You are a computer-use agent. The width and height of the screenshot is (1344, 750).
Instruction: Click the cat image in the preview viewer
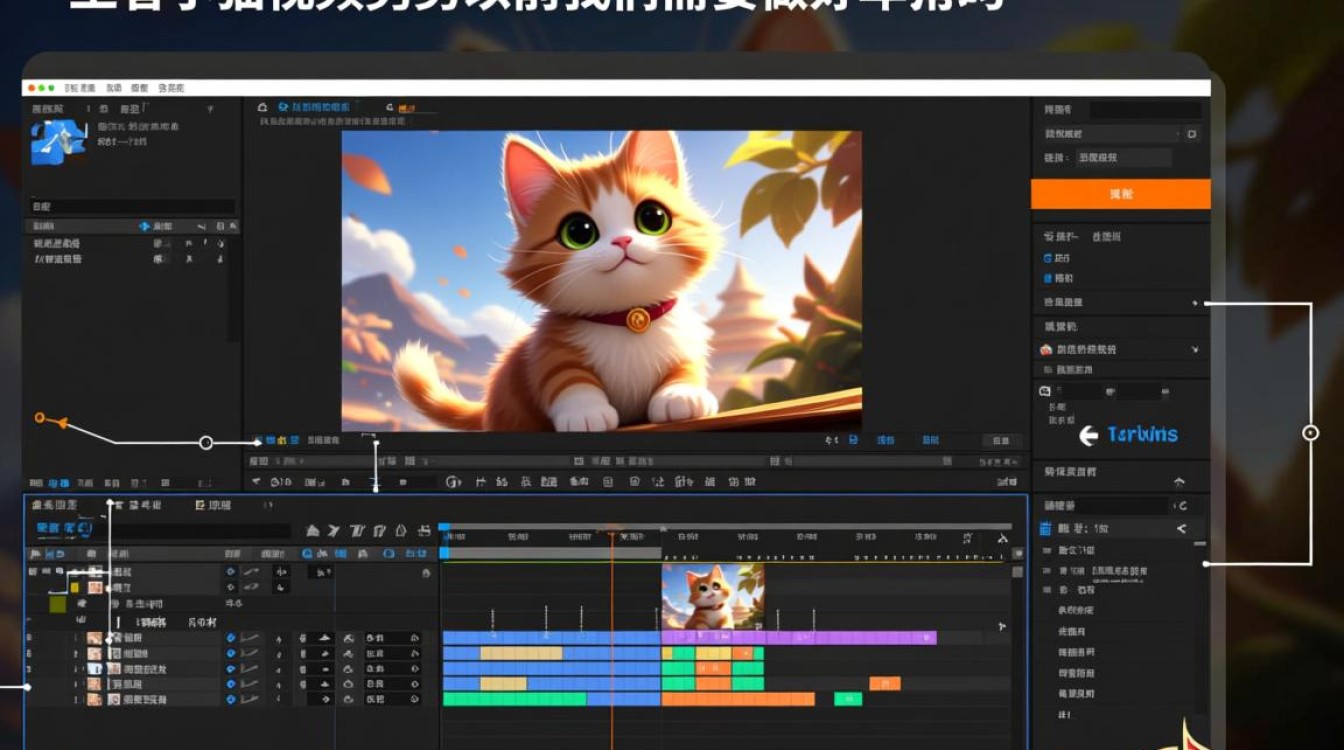(x=601, y=280)
